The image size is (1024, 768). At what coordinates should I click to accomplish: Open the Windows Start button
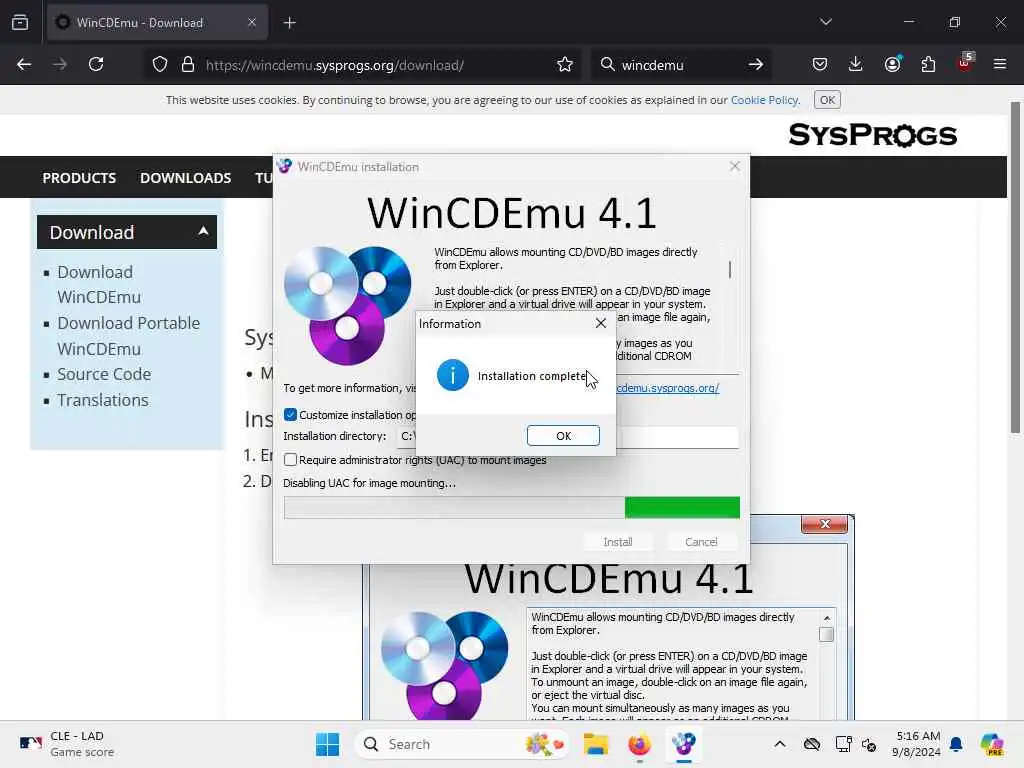[x=327, y=744]
